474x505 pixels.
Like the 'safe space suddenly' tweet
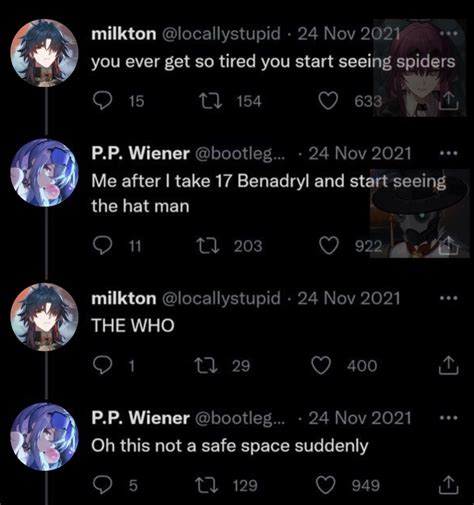pos(326,485)
